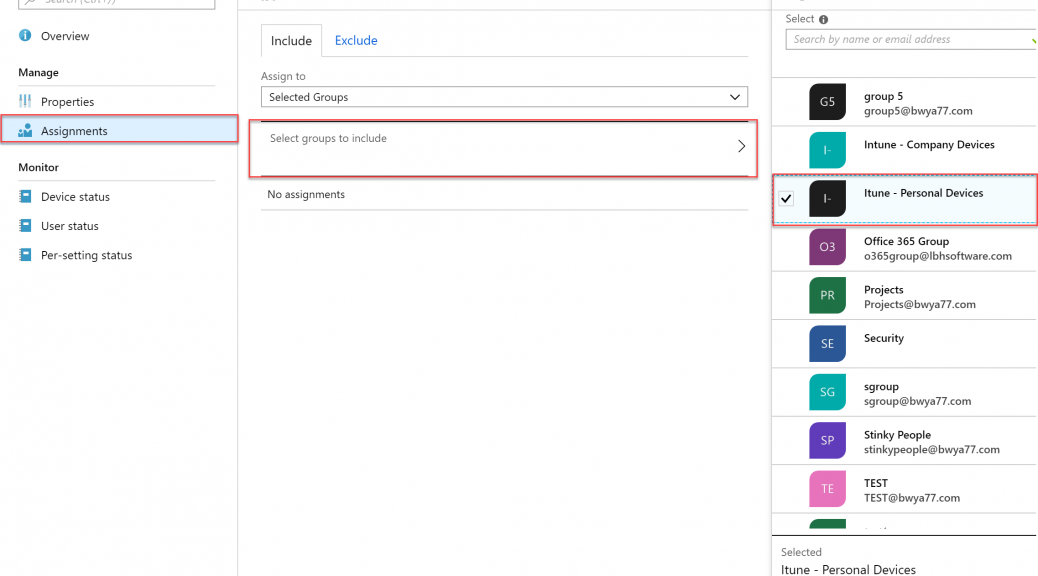Click the PR avatar for Projects
1038x576 pixels.
pyautogui.click(x=827, y=295)
